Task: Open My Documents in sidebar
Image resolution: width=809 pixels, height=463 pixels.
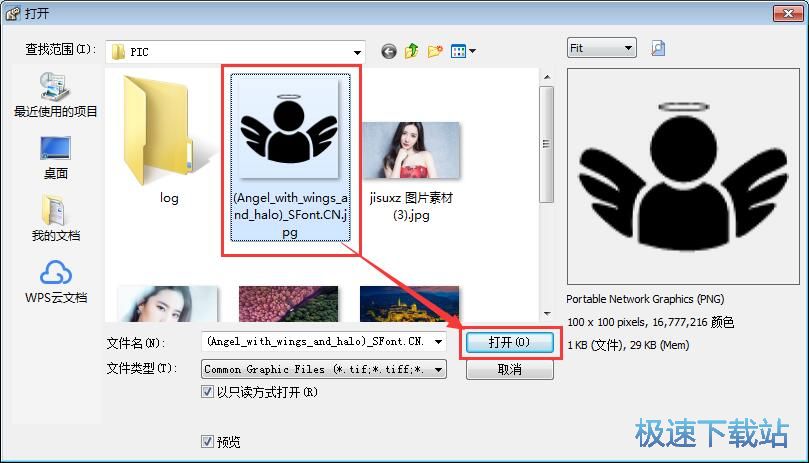Action: pos(56,218)
